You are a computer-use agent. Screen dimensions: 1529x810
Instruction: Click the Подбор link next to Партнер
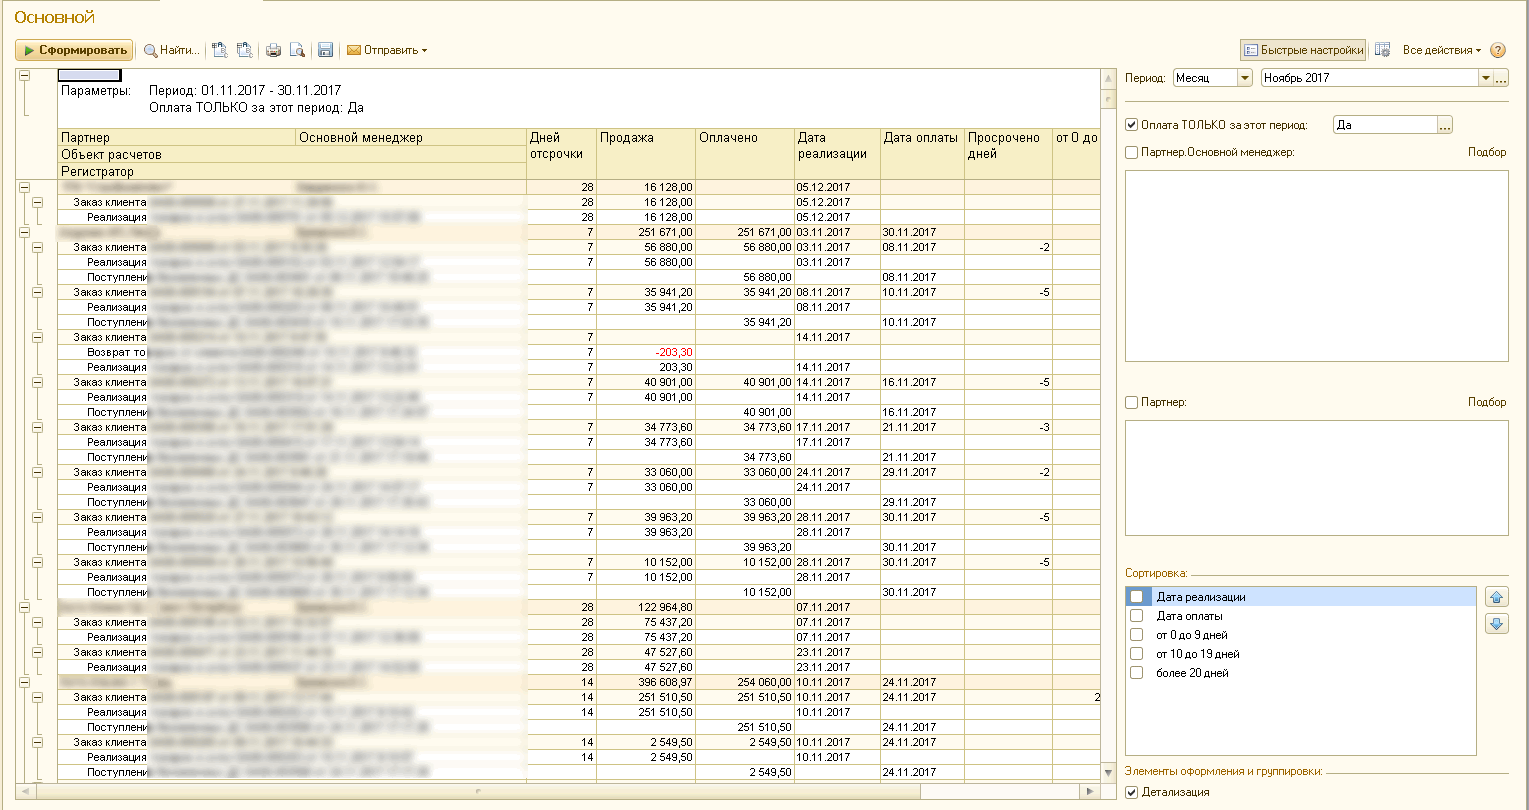click(x=1486, y=402)
